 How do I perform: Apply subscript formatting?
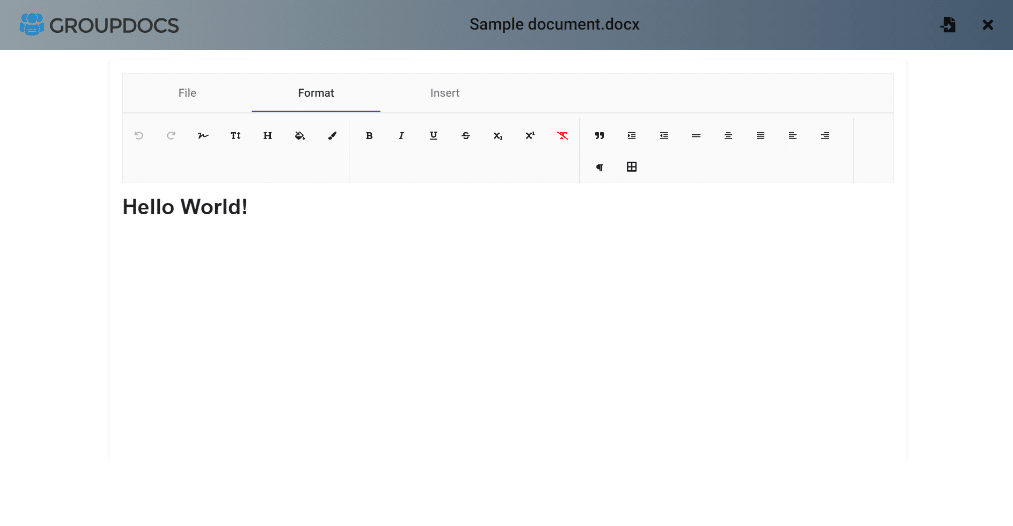tap(498, 136)
